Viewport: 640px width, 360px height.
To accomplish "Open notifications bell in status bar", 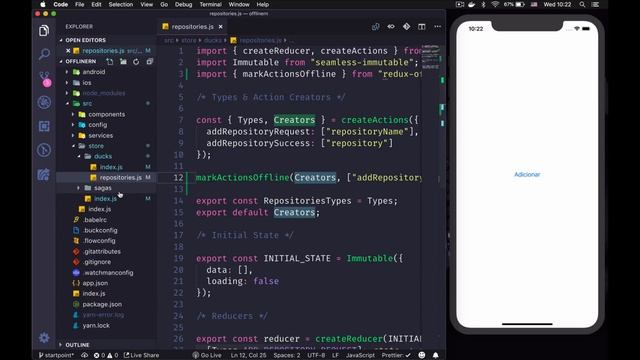I will pyautogui.click(x=436, y=355).
